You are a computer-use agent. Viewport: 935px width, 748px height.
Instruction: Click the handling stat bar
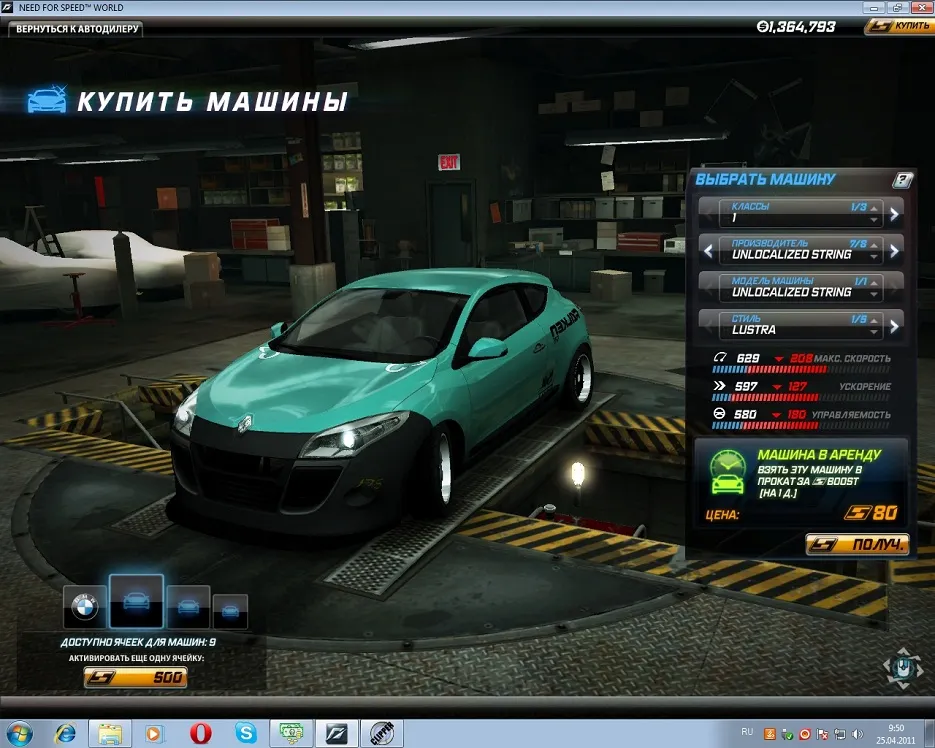[801, 425]
